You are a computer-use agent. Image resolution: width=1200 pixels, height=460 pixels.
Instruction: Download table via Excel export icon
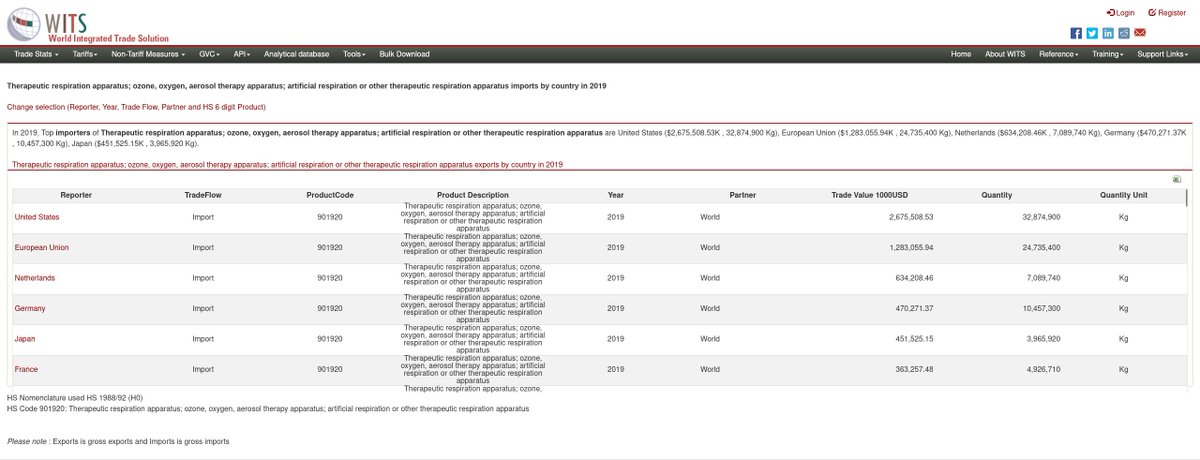1177,180
